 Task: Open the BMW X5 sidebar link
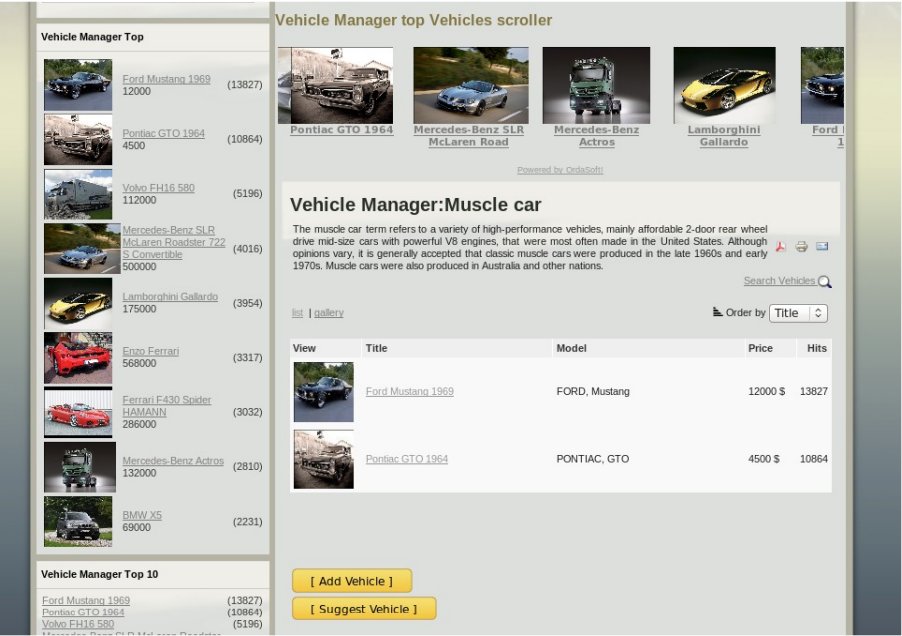pos(142,515)
